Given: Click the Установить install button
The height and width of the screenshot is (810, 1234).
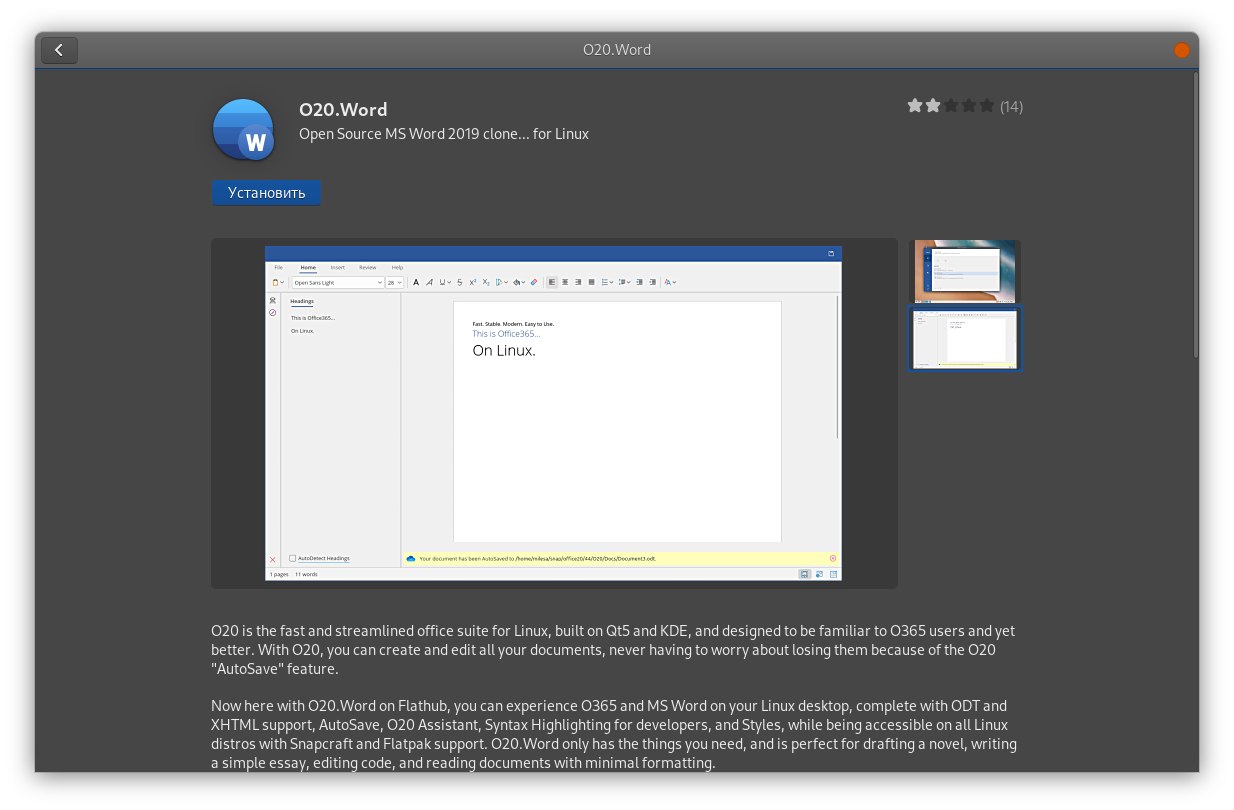Looking at the screenshot, I should 266,193.
